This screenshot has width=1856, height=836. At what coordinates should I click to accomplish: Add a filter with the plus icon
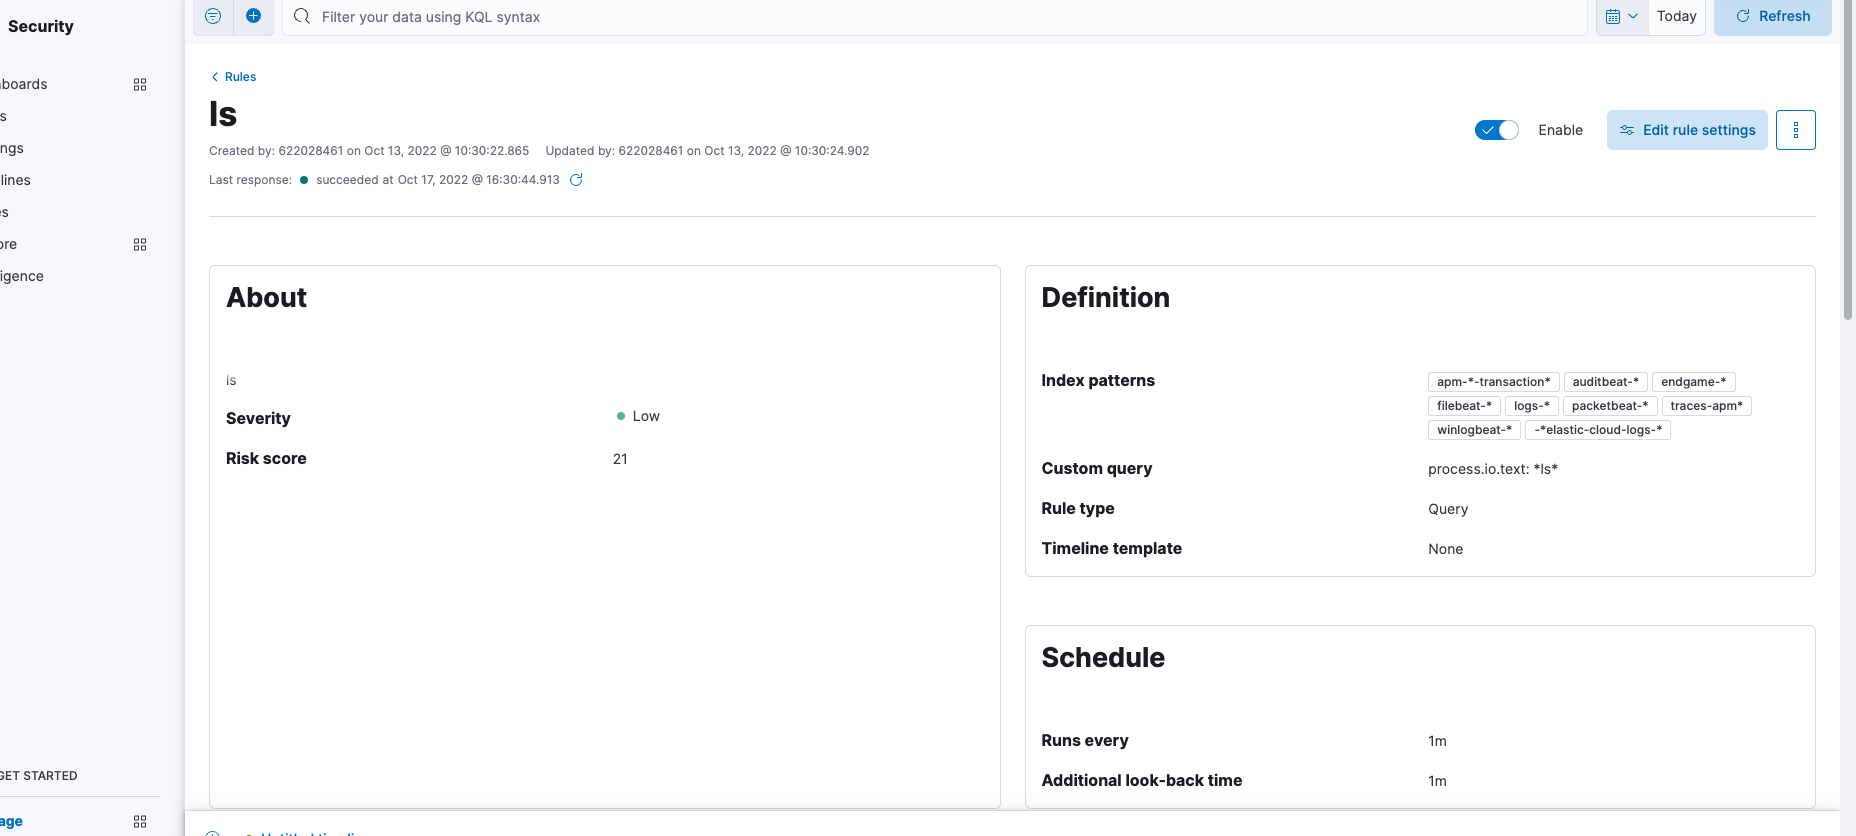point(253,16)
